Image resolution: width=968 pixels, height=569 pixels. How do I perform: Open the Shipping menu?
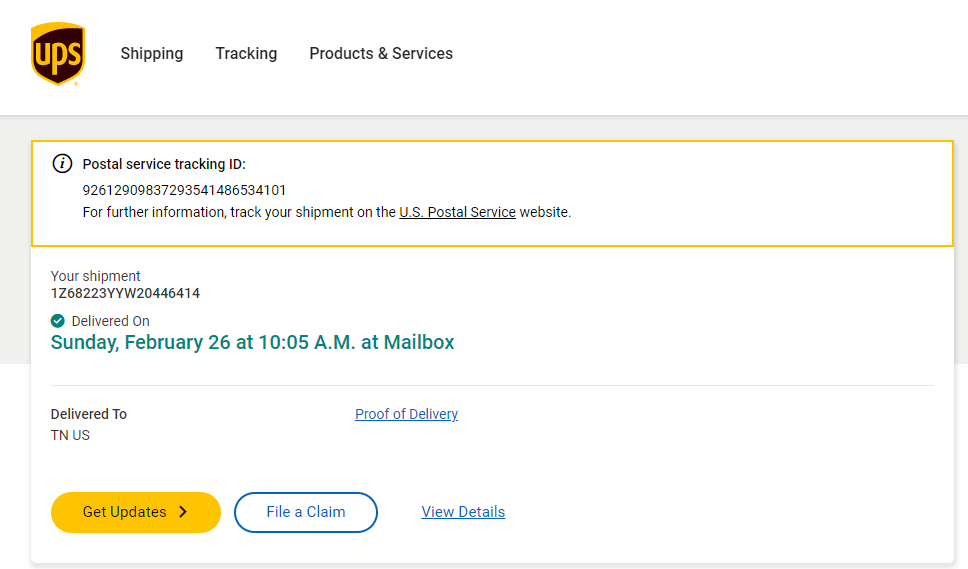click(x=152, y=54)
